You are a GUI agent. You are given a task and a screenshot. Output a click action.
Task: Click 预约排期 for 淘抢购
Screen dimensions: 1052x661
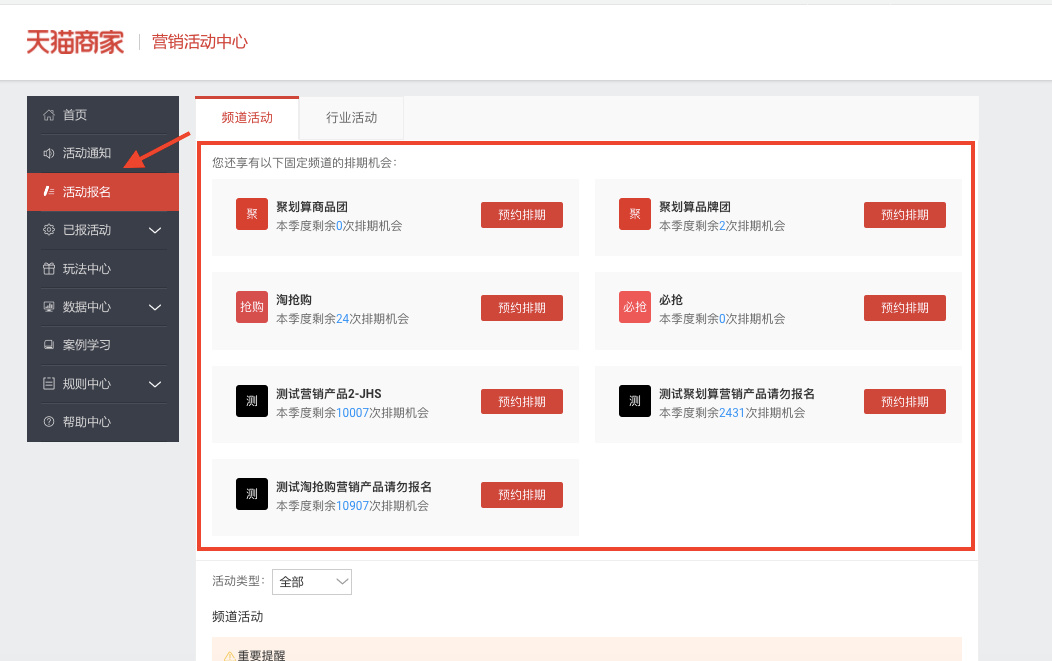[x=522, y=308]
